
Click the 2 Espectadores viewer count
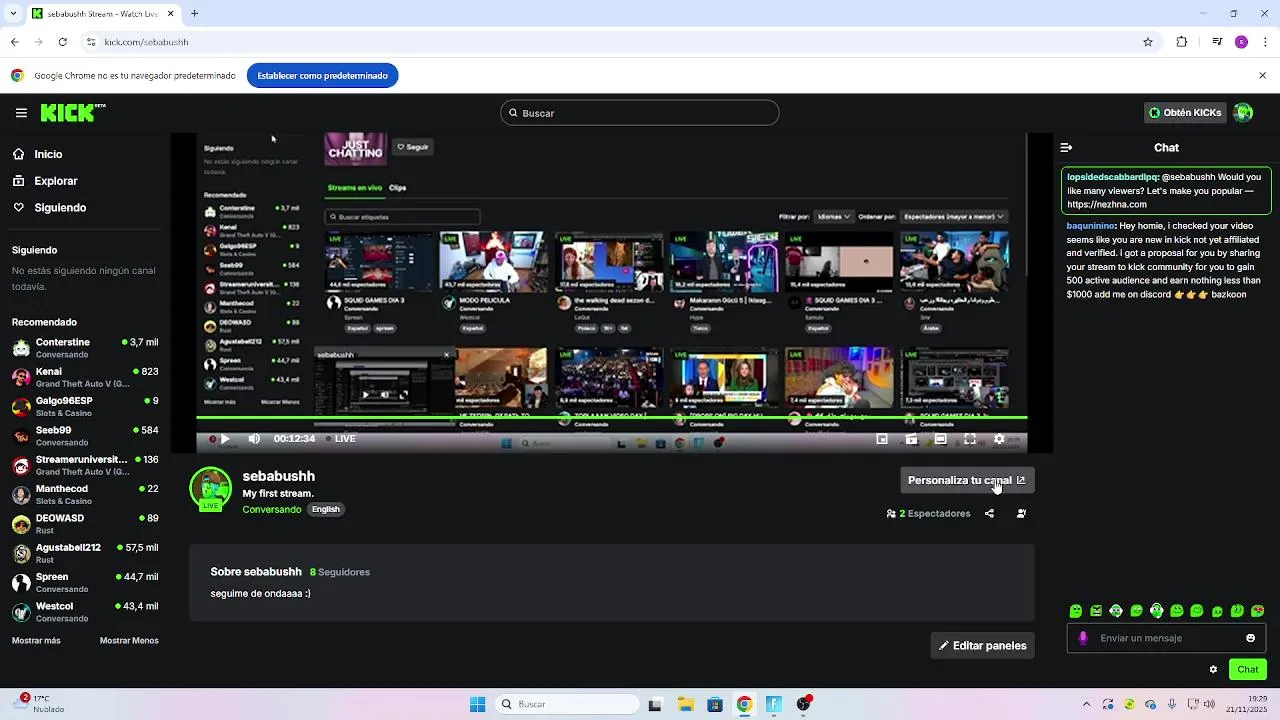pos(928,514)
